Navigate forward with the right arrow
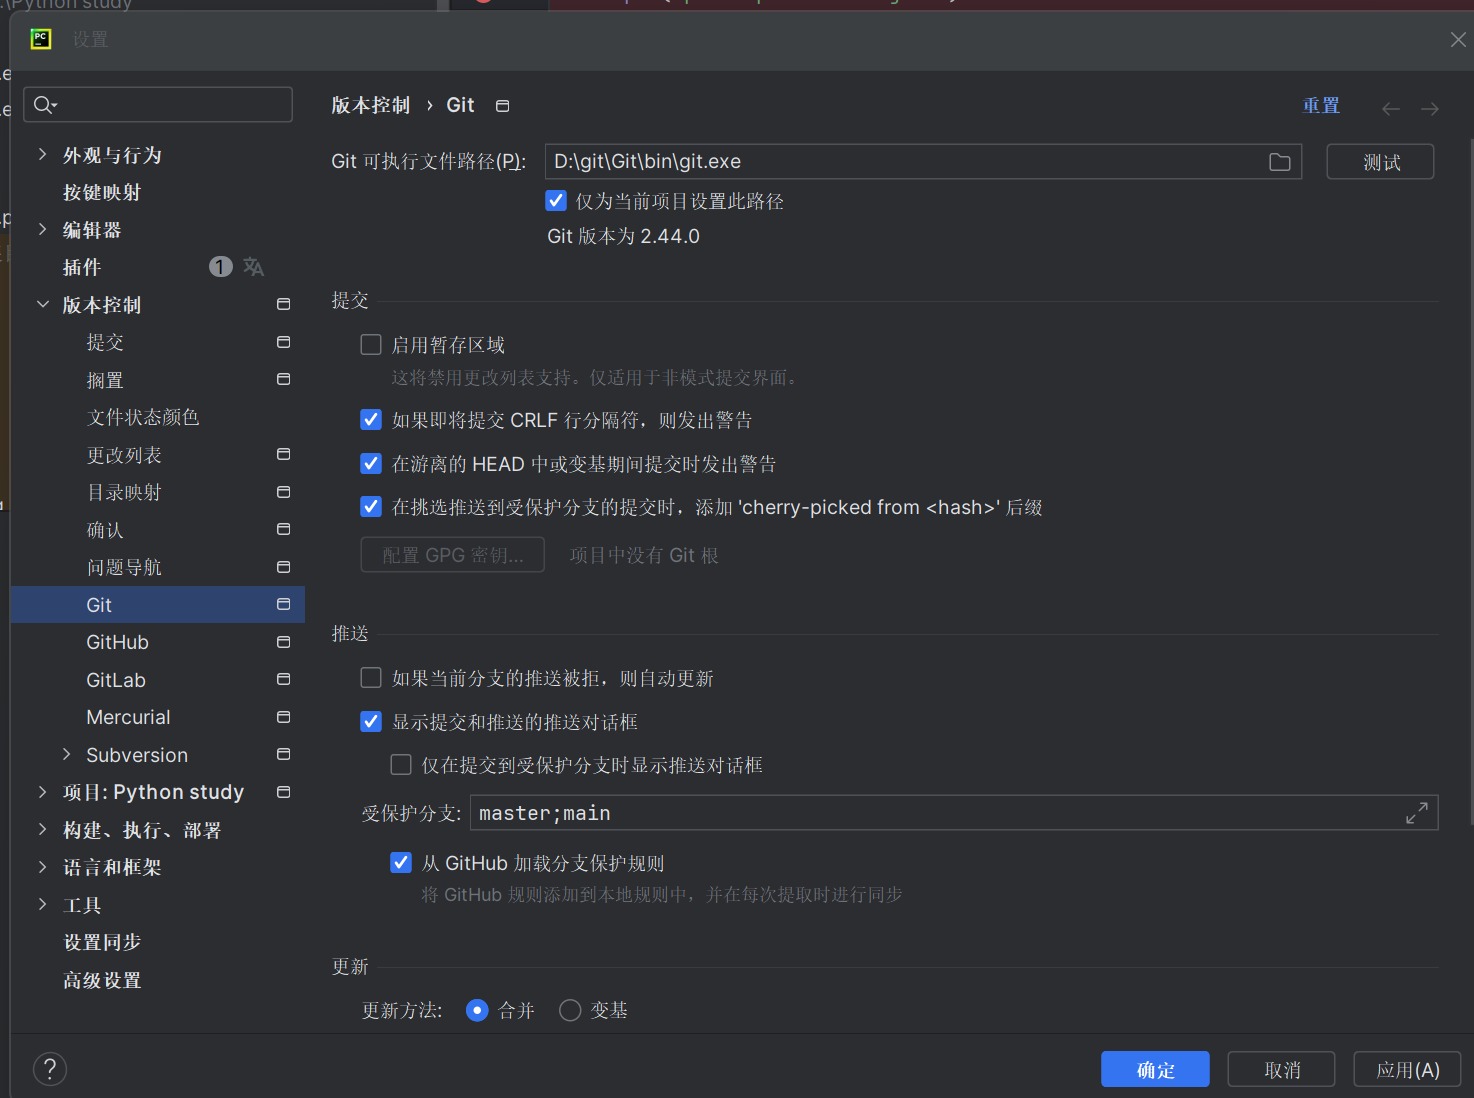The image size is (1474, 1098). tap(1430, 108)
